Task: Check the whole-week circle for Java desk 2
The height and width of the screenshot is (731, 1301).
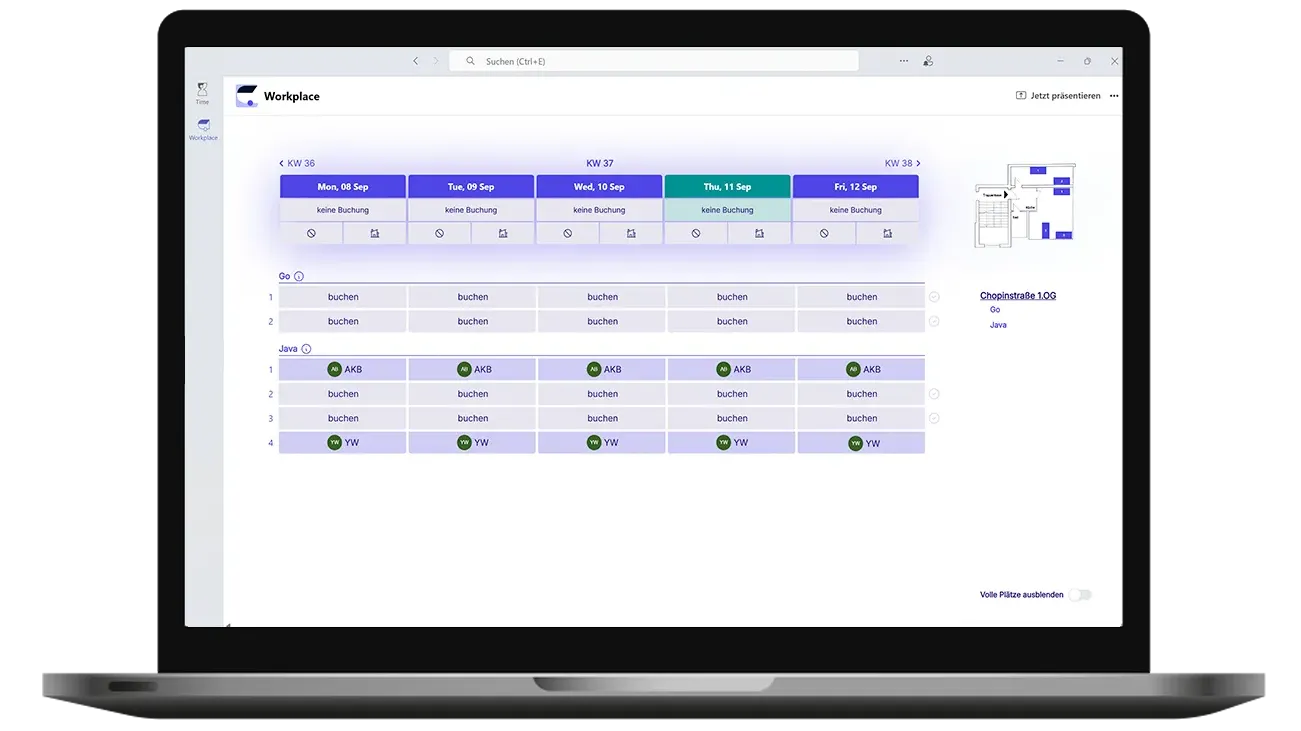Action: click(934, 394)
